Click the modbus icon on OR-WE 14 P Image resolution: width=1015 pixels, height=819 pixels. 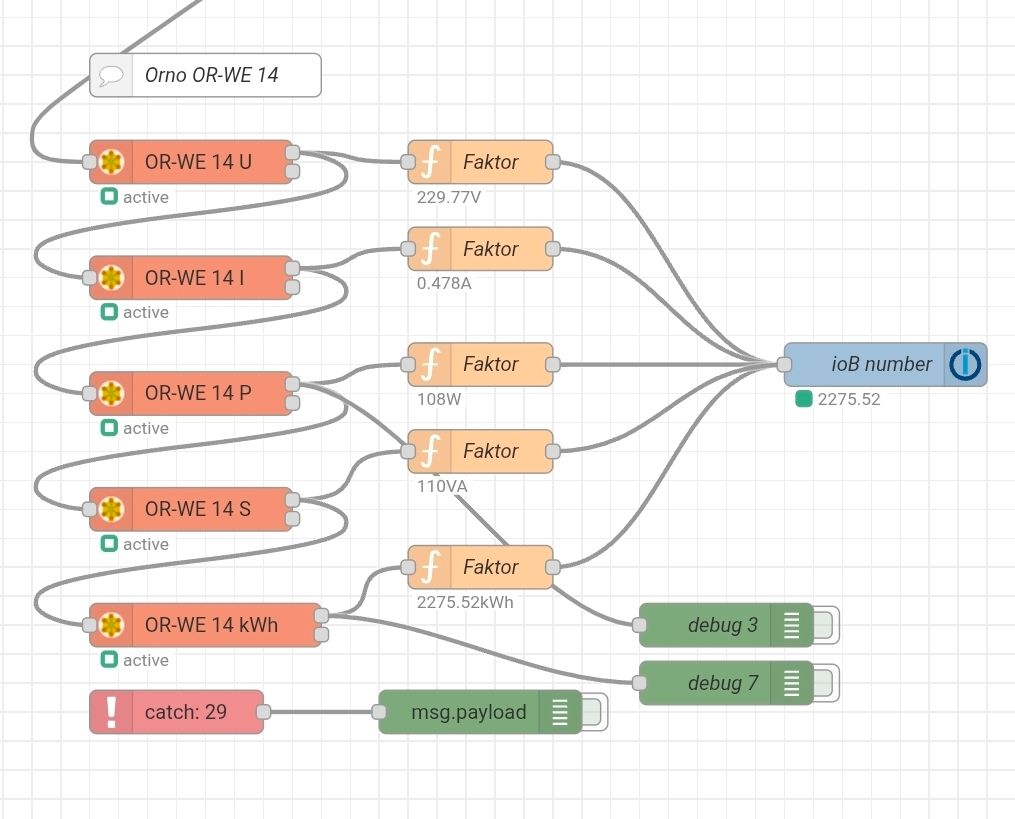point(111,393)
